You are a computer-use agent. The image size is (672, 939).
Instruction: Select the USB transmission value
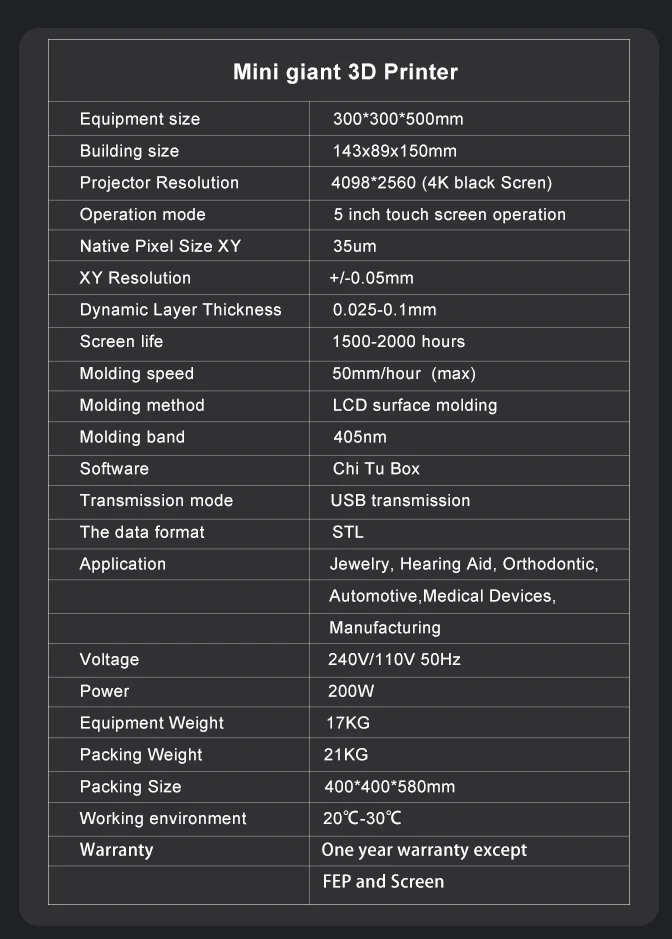[400, 501]
